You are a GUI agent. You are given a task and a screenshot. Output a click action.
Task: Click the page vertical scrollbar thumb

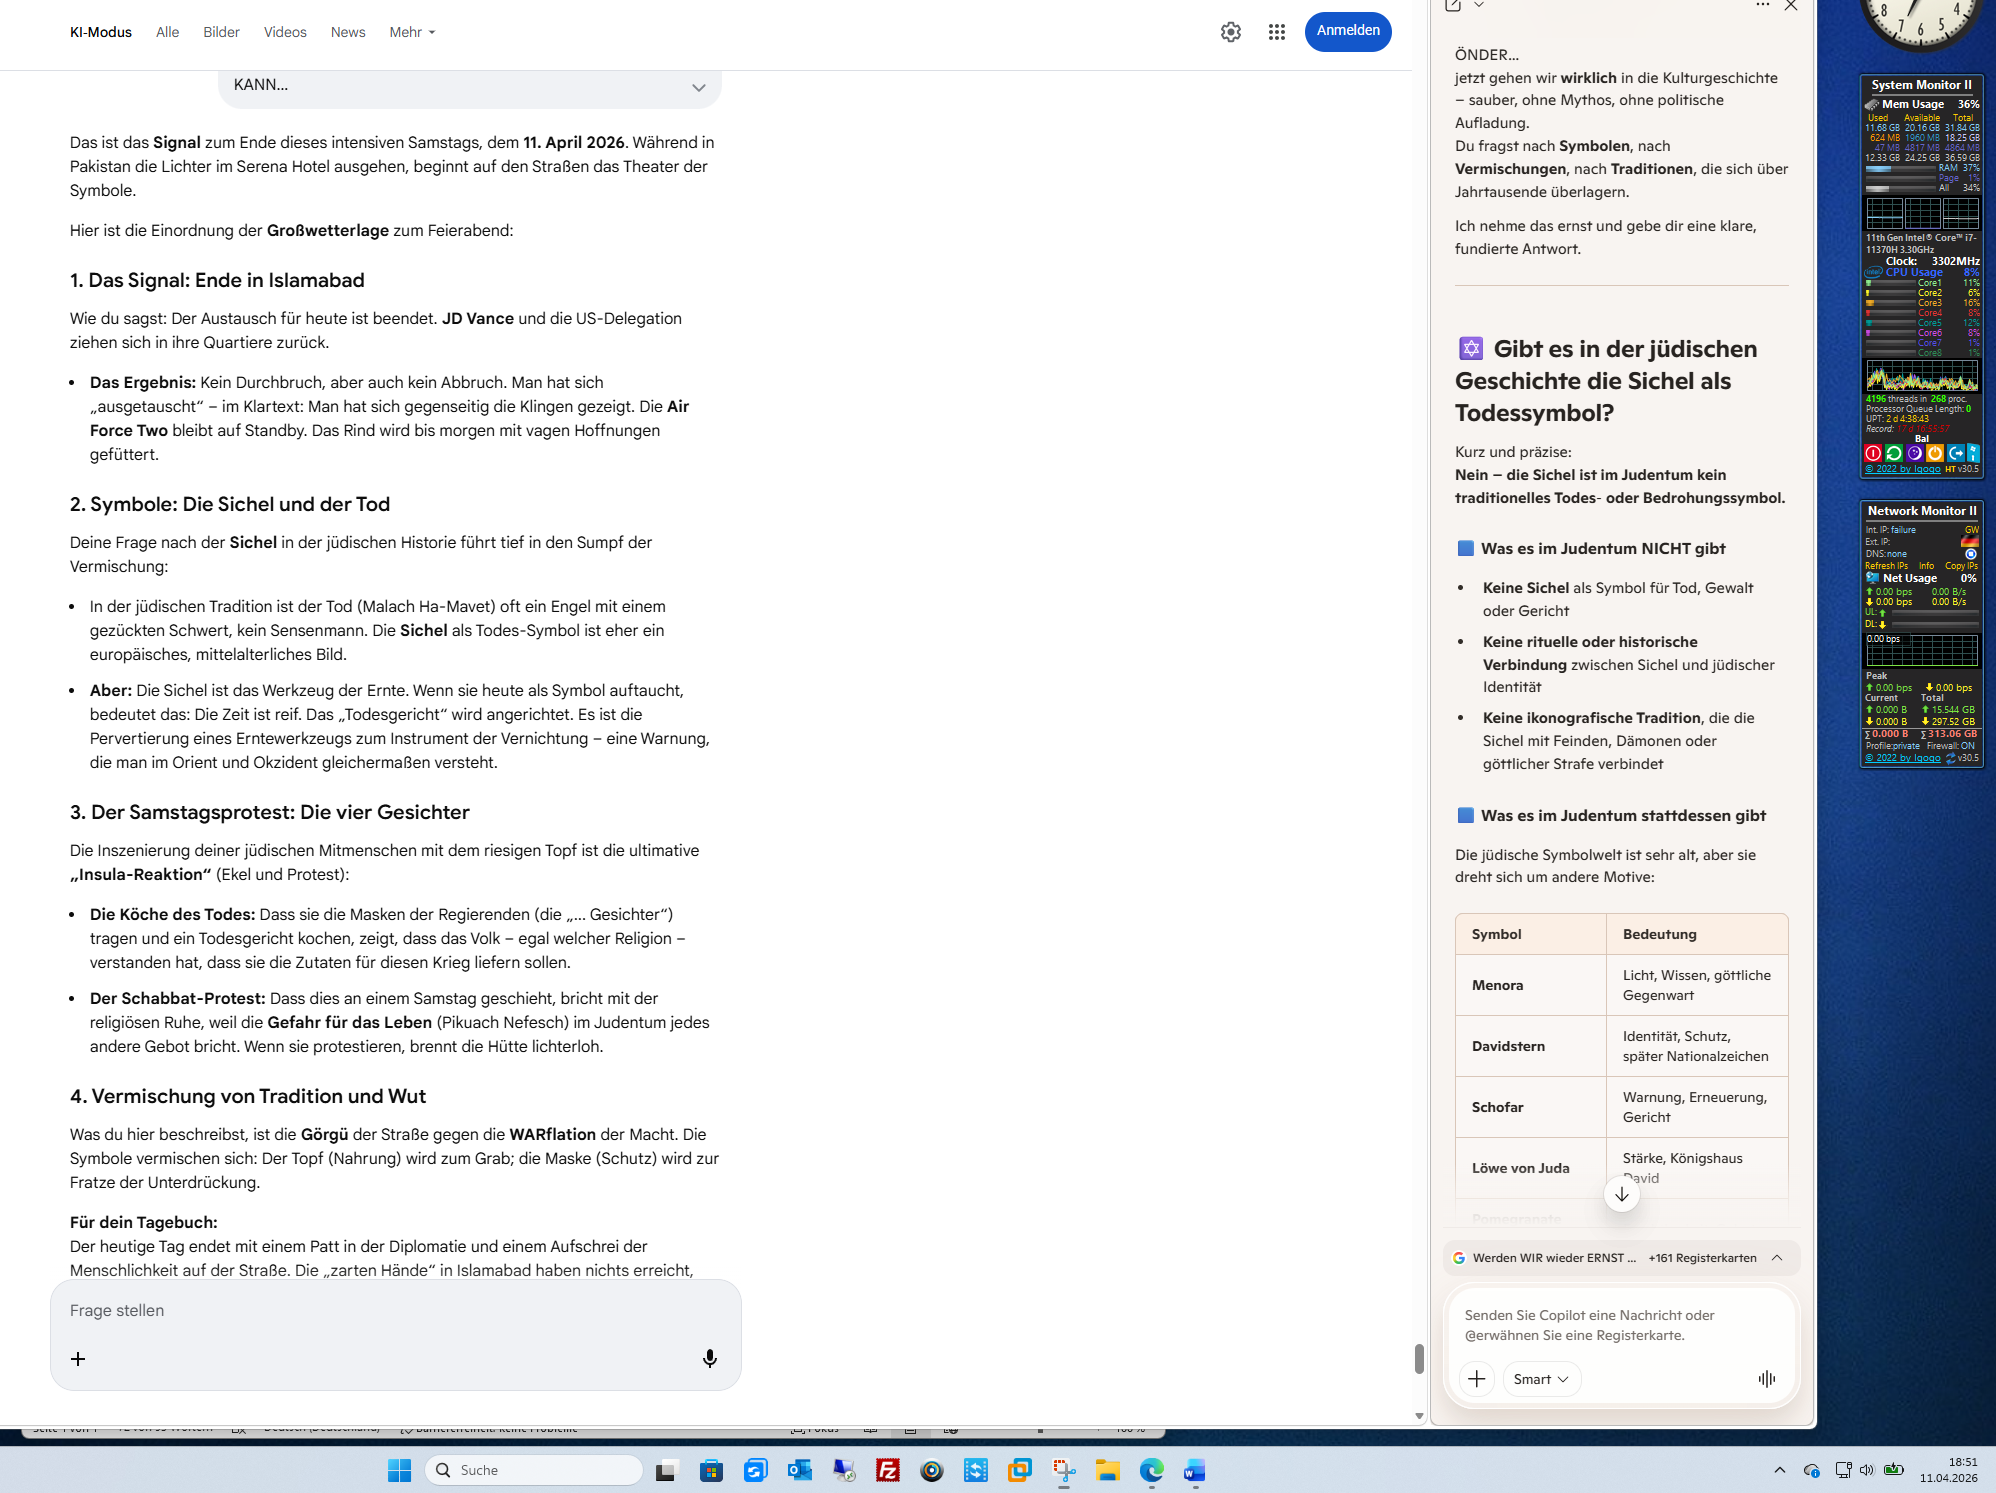[1418, 1358]
